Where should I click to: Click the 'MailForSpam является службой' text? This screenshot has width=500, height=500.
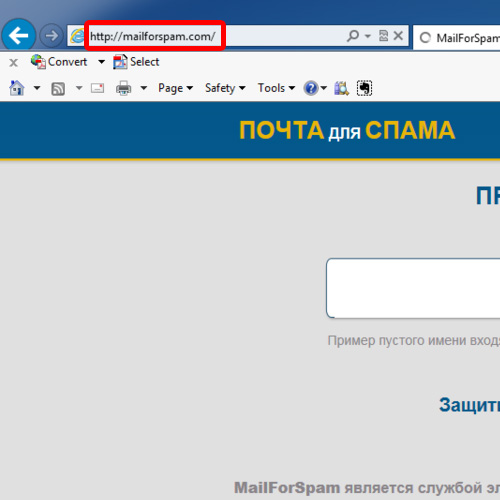coord(357,488)
